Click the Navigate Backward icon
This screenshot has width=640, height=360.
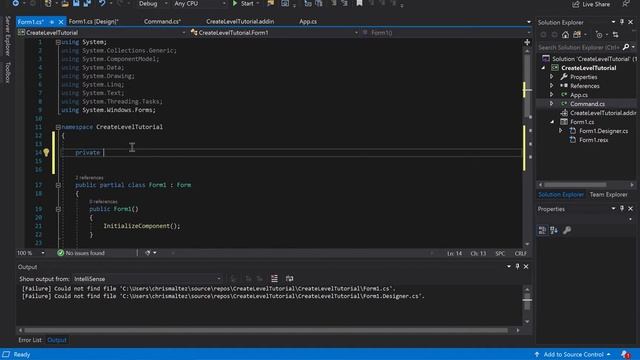(x=15, y=4)
